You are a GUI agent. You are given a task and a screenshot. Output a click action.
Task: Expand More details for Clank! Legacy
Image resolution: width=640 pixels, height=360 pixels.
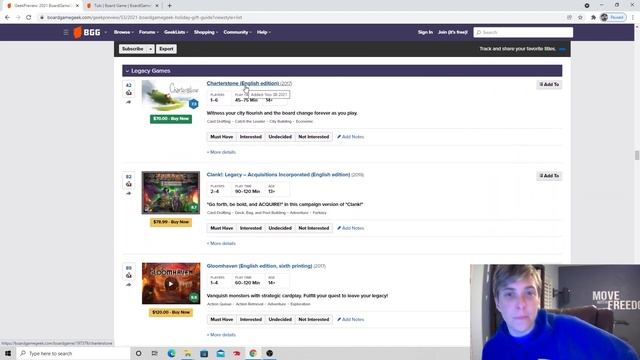[x=221, y=244]
